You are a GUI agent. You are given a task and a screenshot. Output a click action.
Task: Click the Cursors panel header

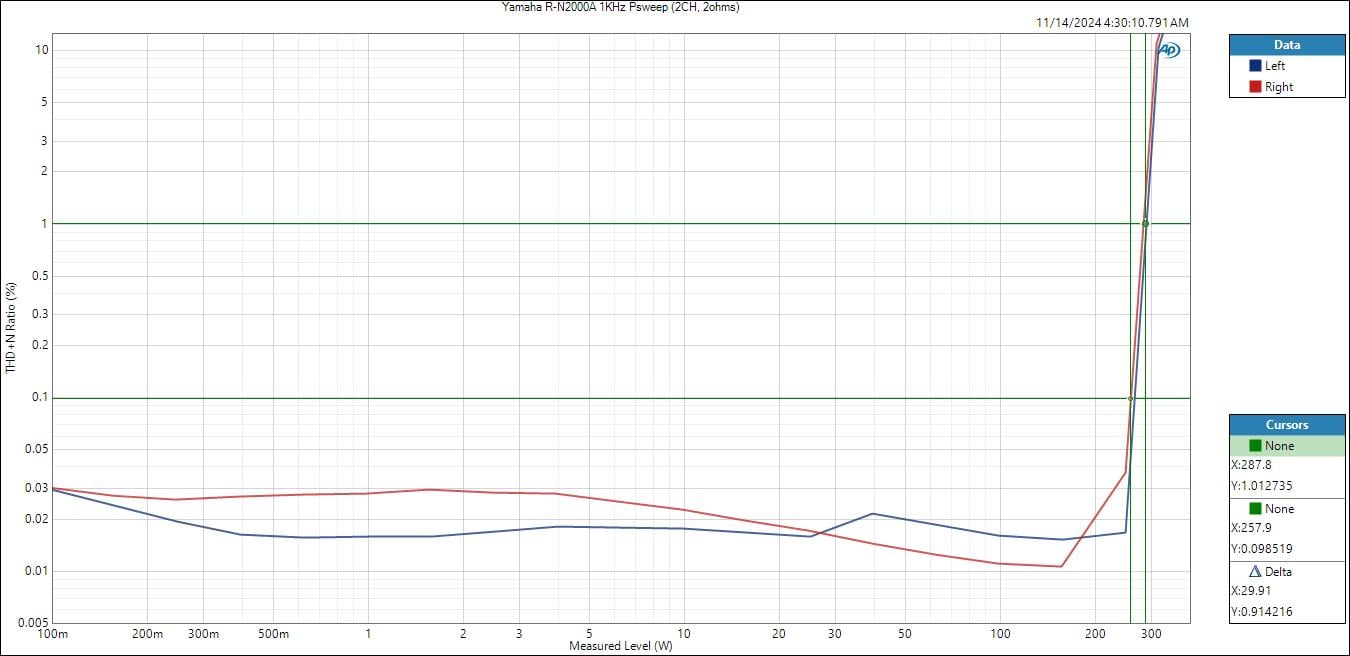tap(1287, 425)
